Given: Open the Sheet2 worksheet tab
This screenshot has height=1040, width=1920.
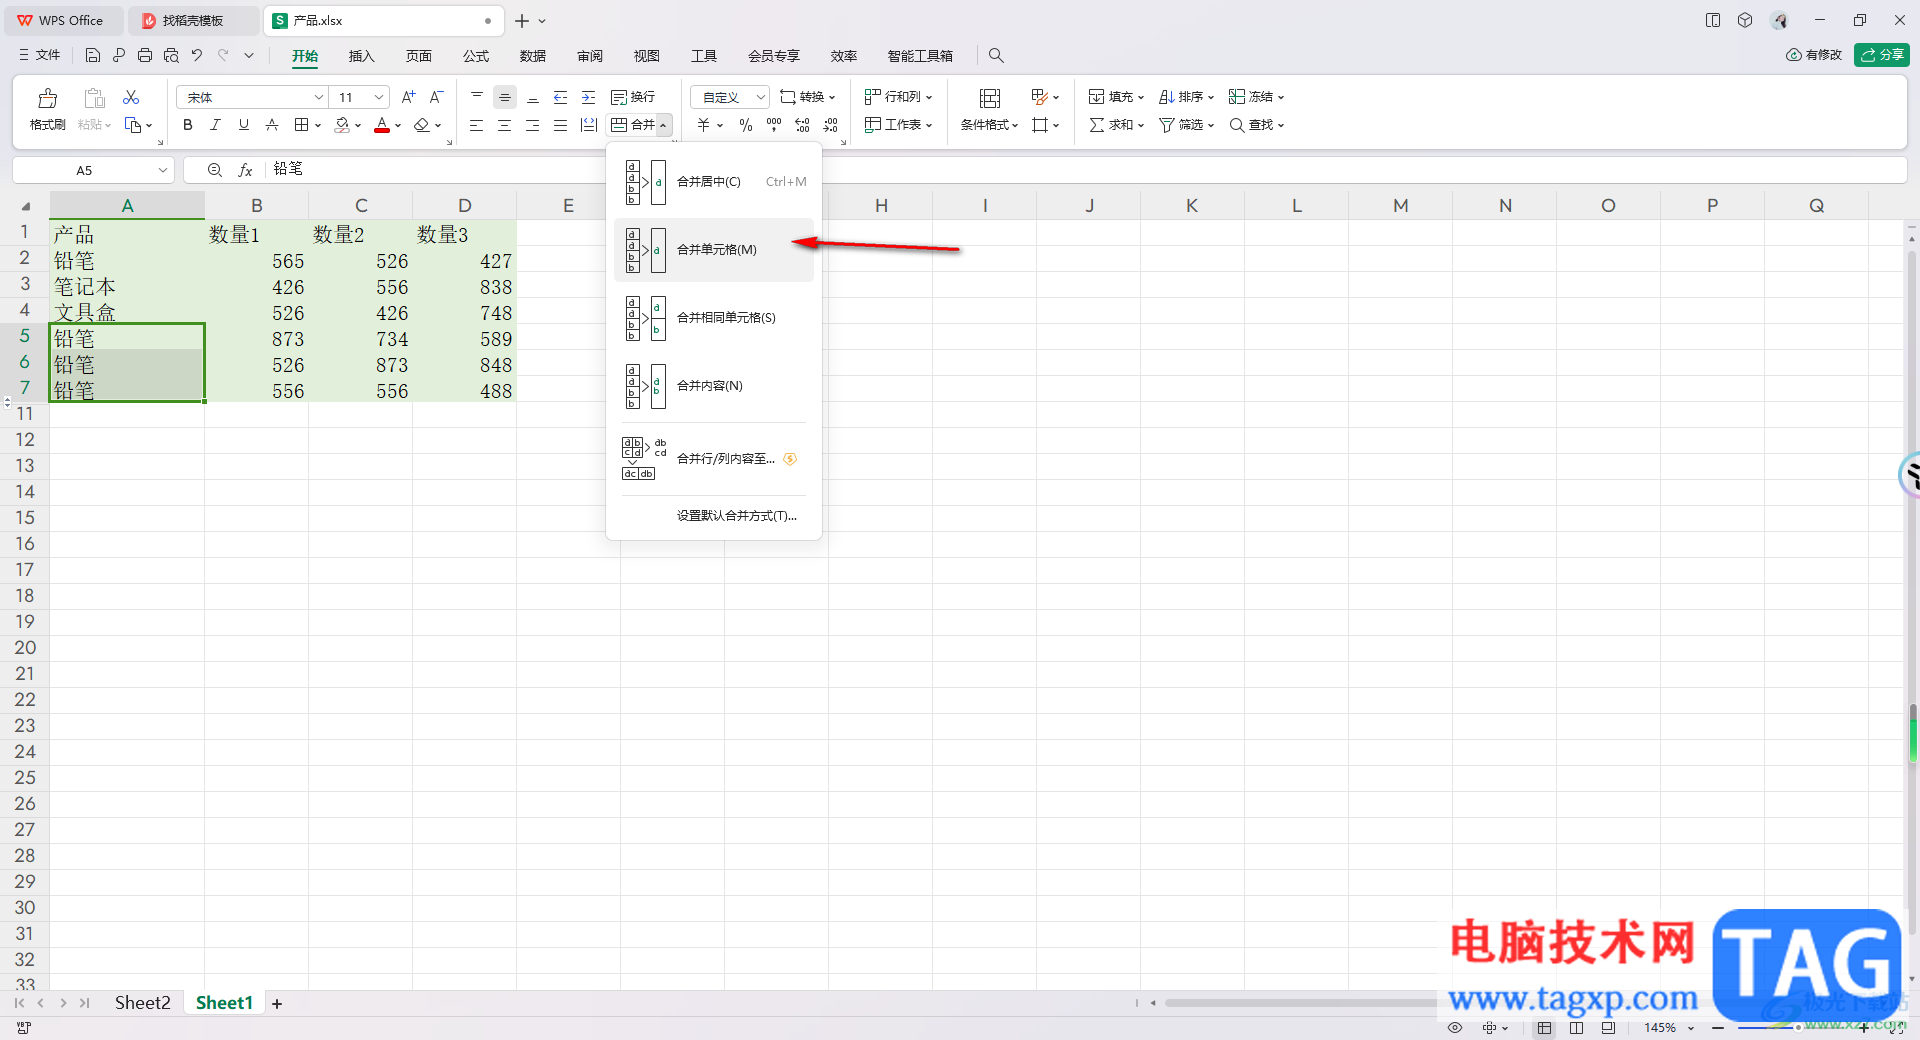Looking at the screenshot, I should coord(142,1003).
